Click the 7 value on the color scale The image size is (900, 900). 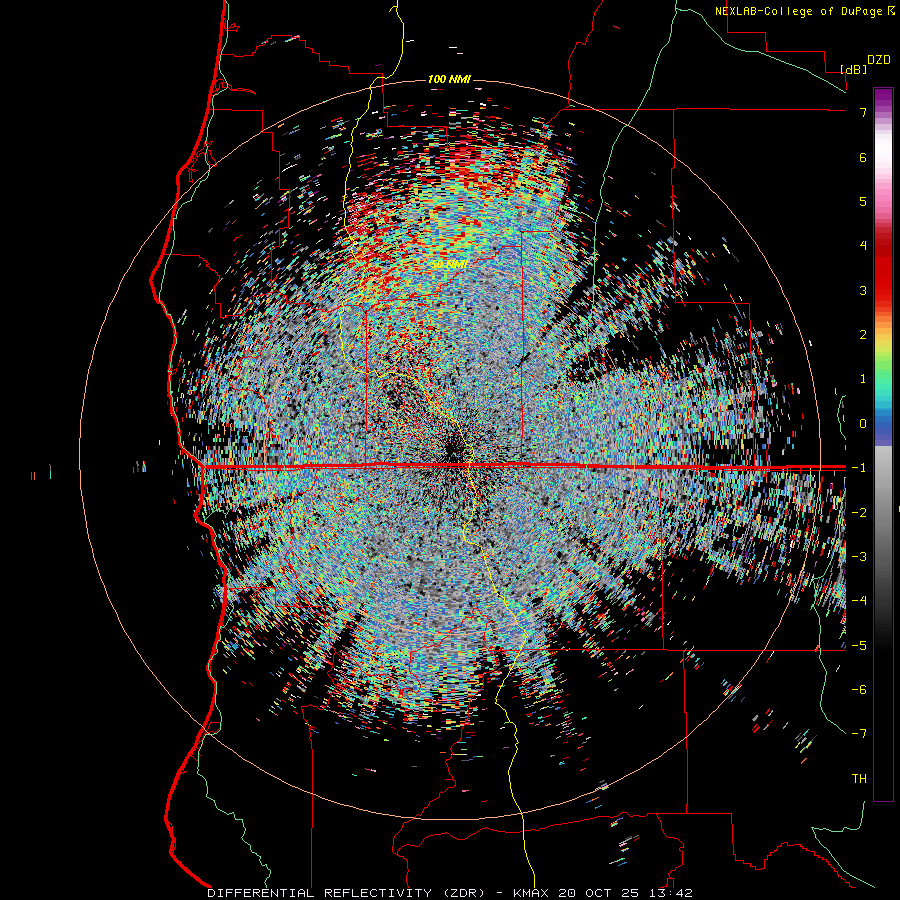(863, 112)
